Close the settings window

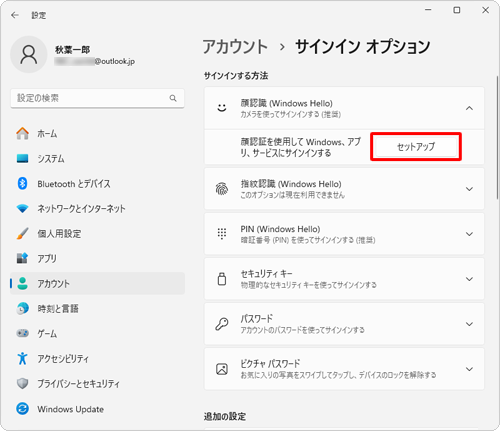point(485,10)
